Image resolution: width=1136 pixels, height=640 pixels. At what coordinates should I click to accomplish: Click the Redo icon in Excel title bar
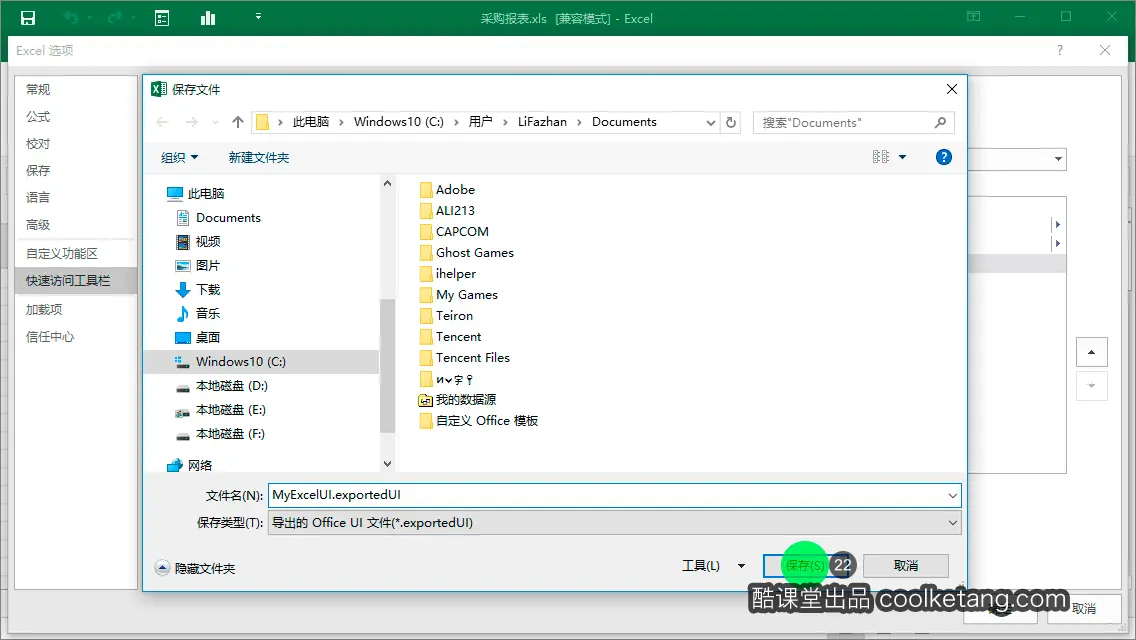click(114, 18)
